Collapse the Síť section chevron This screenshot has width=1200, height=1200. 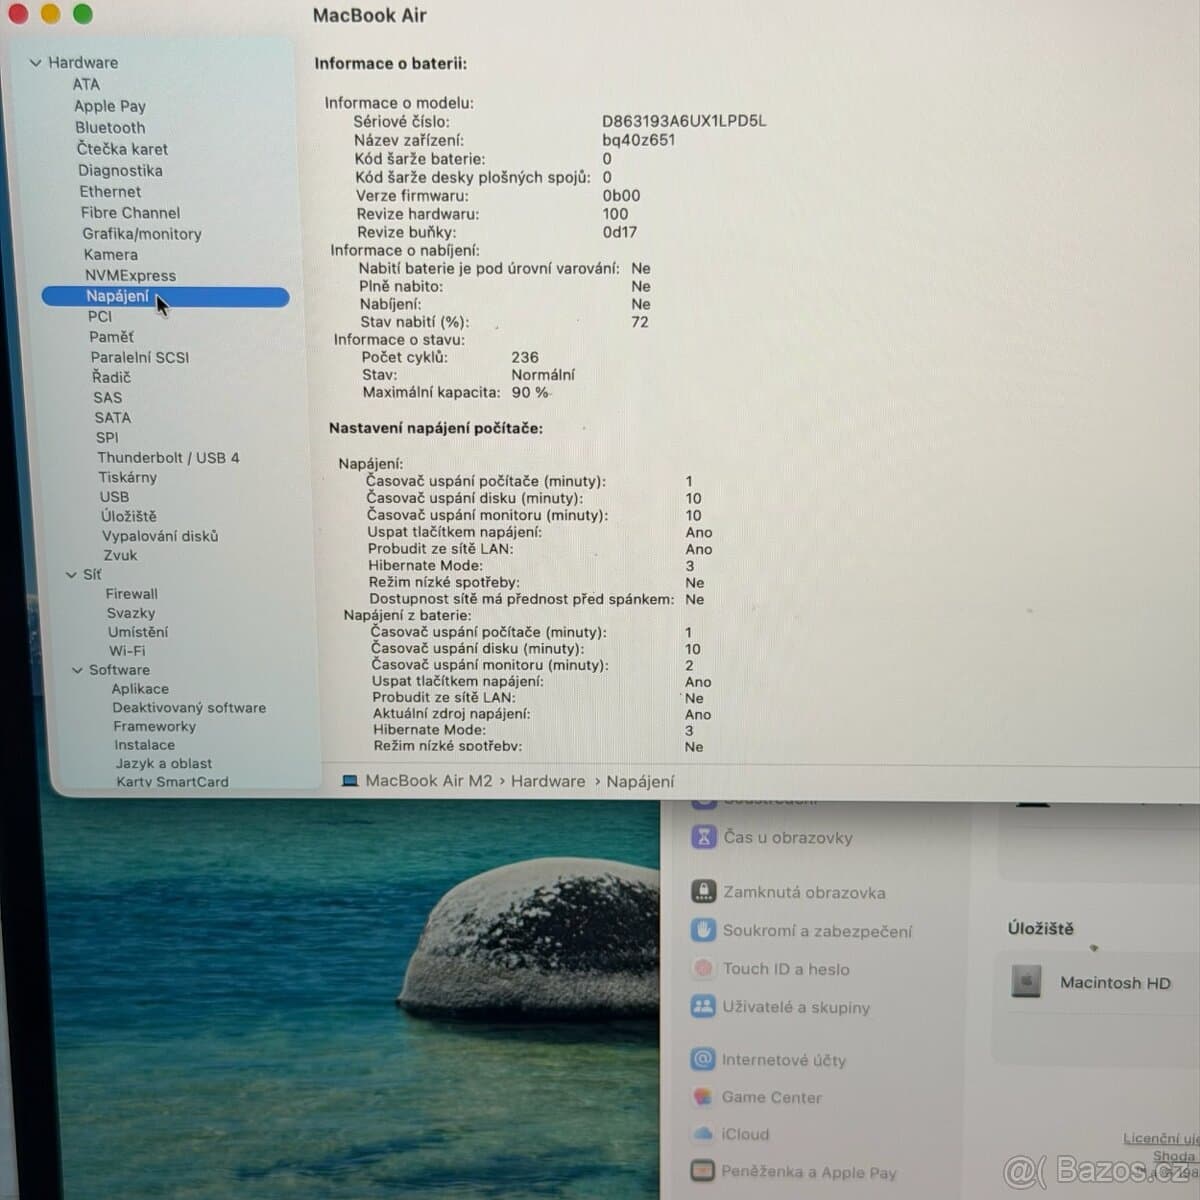[x=71, y=575]
